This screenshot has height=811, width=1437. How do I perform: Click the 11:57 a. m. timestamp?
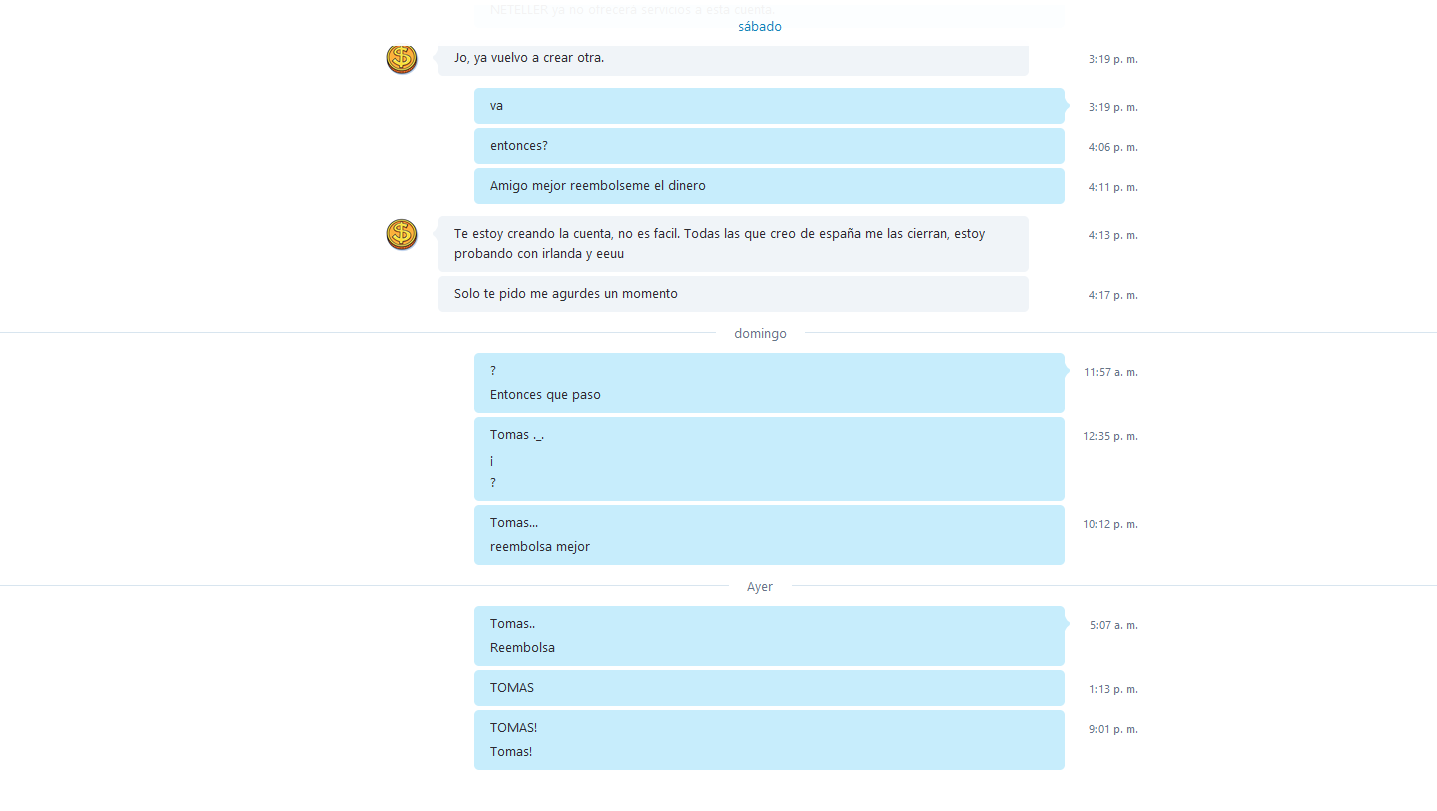click(x=1111, y=373)
